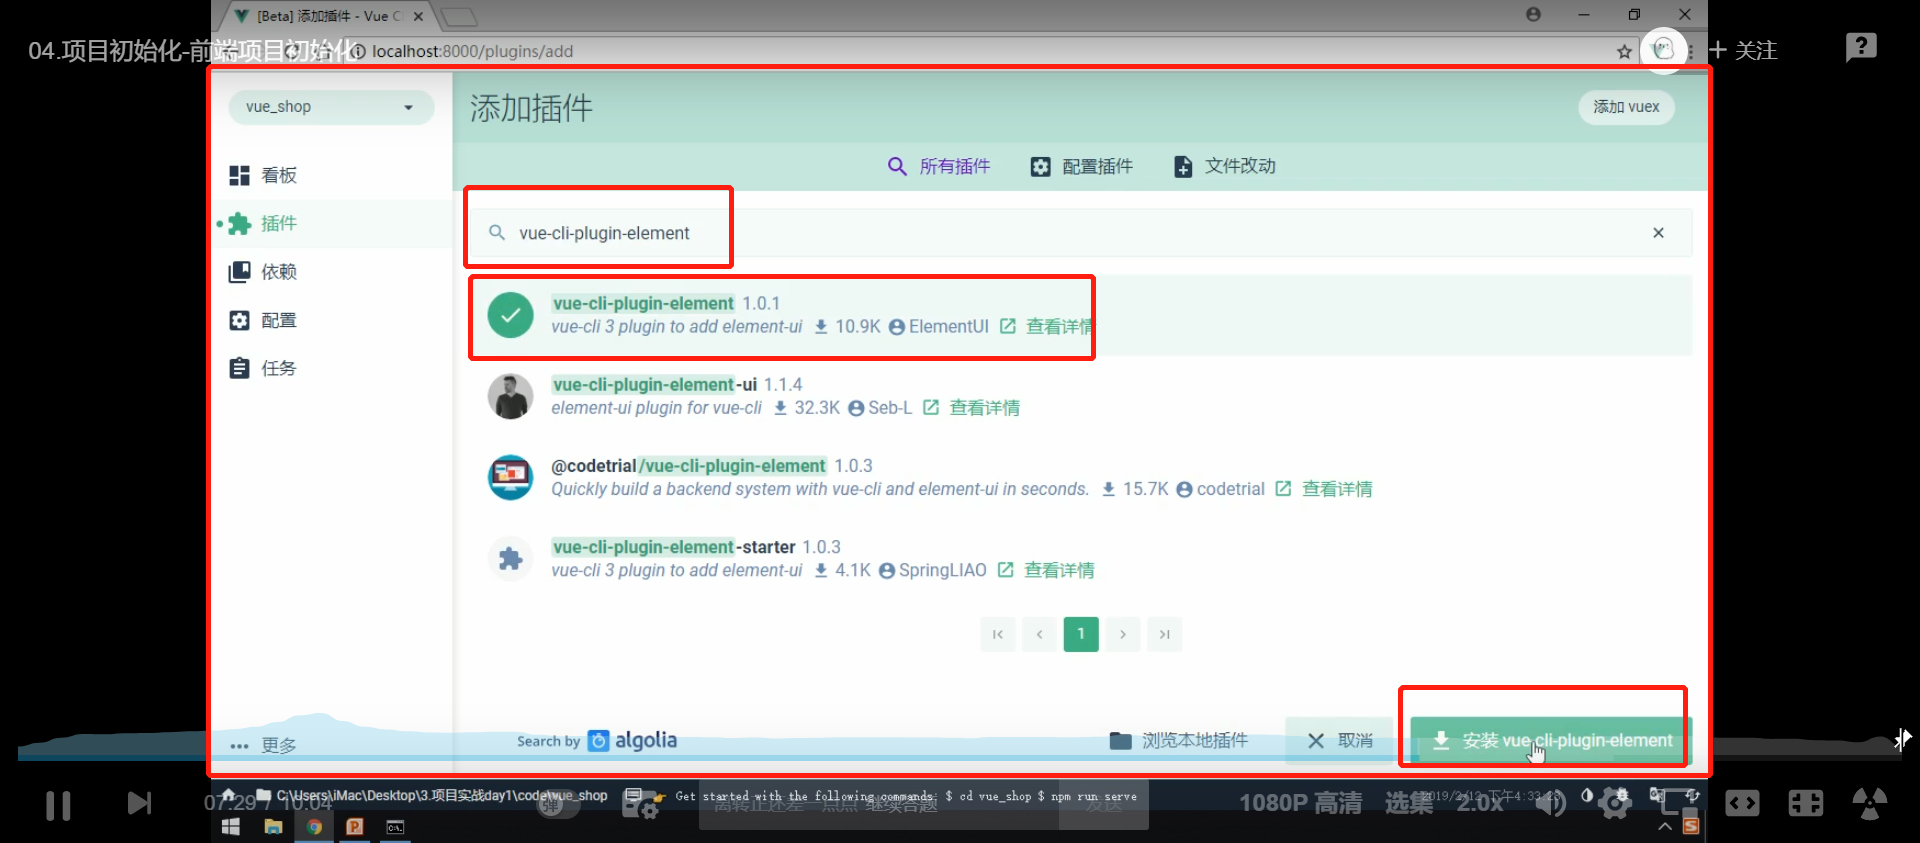Change the 2.0x playback speed
The width and height of the screenshot is (1920, 843).
click(1480, 803)
